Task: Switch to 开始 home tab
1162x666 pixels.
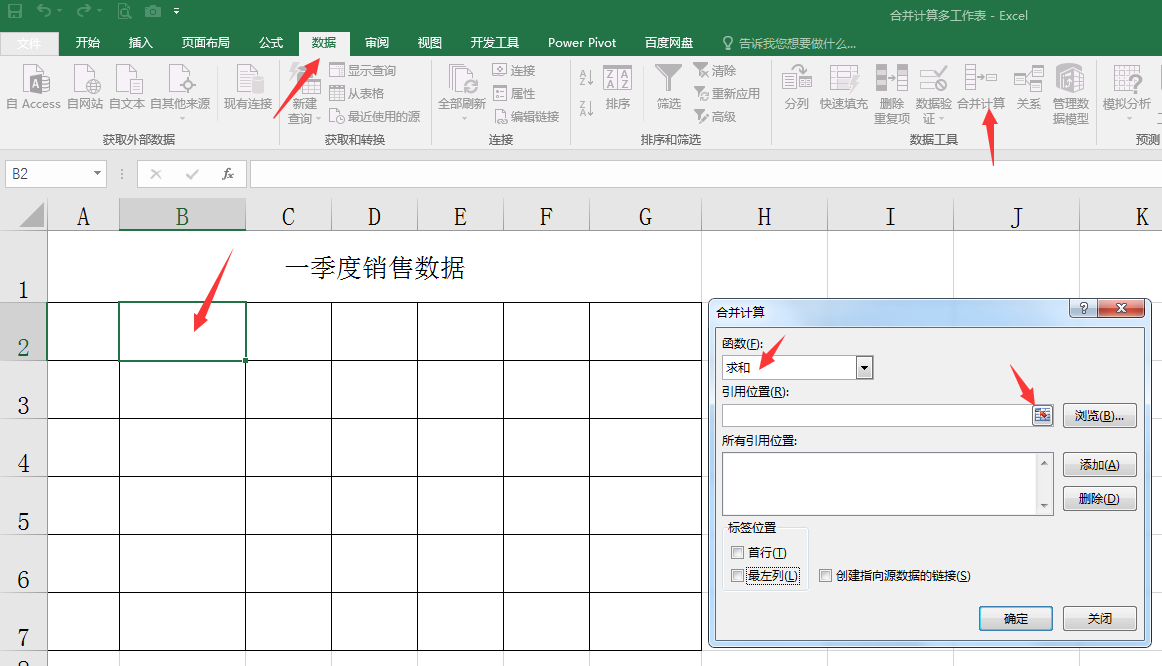Action: pos(87,43)
